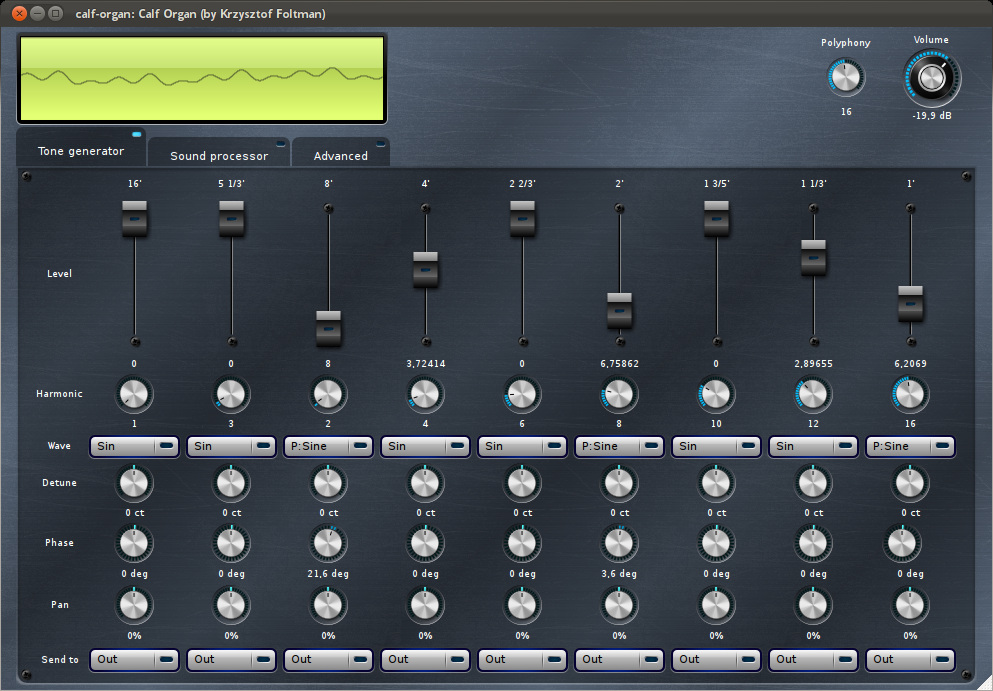
Task: Open the Wave dropdown under the 16' drawbar
Action: tap(134, 446)
